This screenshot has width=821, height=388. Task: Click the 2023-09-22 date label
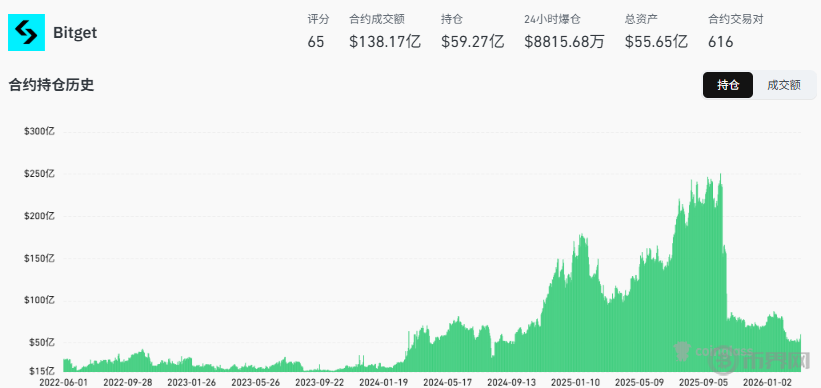pos(320,382)
